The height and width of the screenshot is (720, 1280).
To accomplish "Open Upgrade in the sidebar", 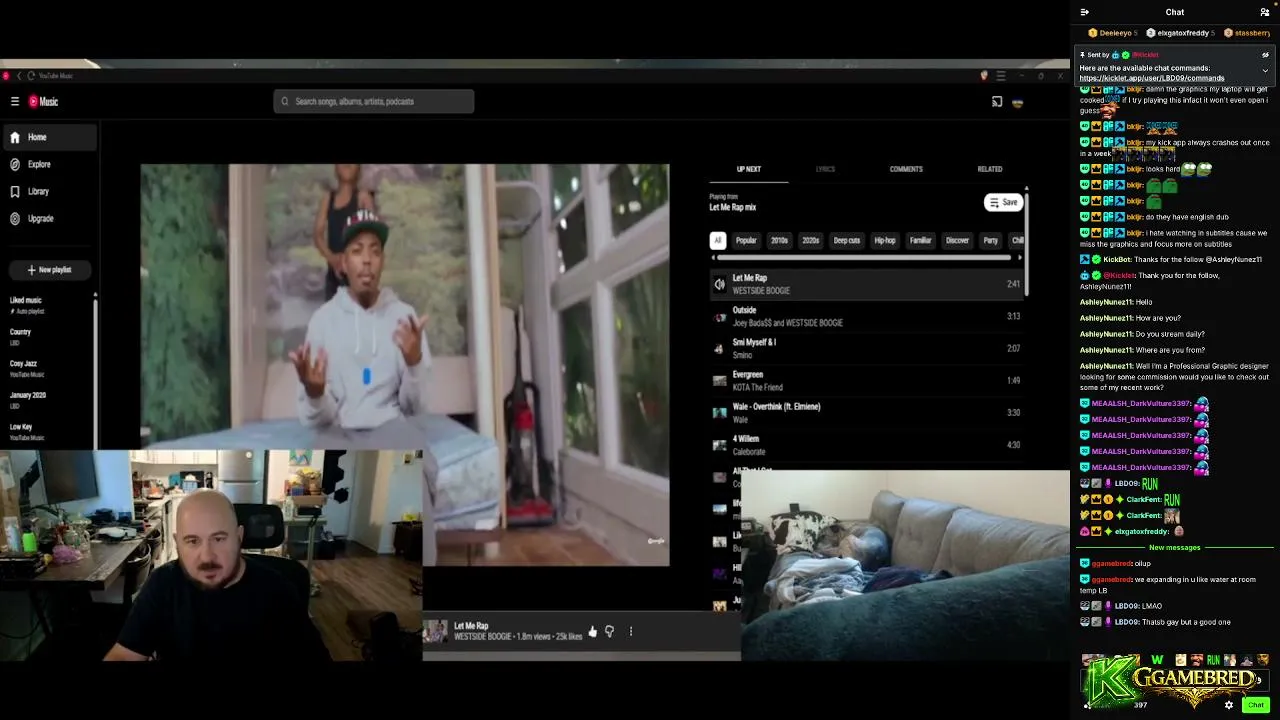I will point(48,218).
